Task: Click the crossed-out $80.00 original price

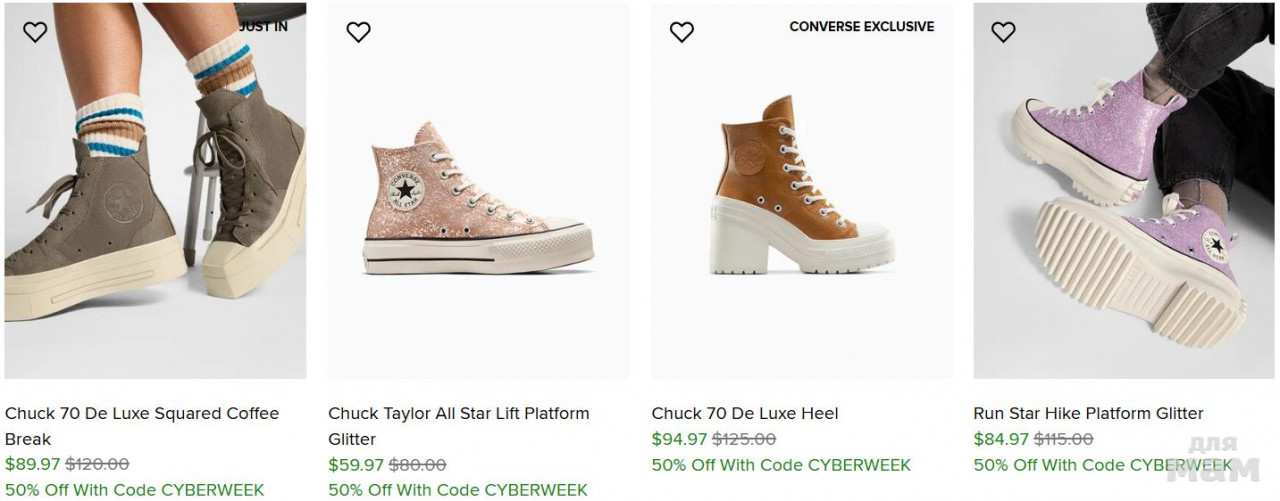Action: (417, 464)
